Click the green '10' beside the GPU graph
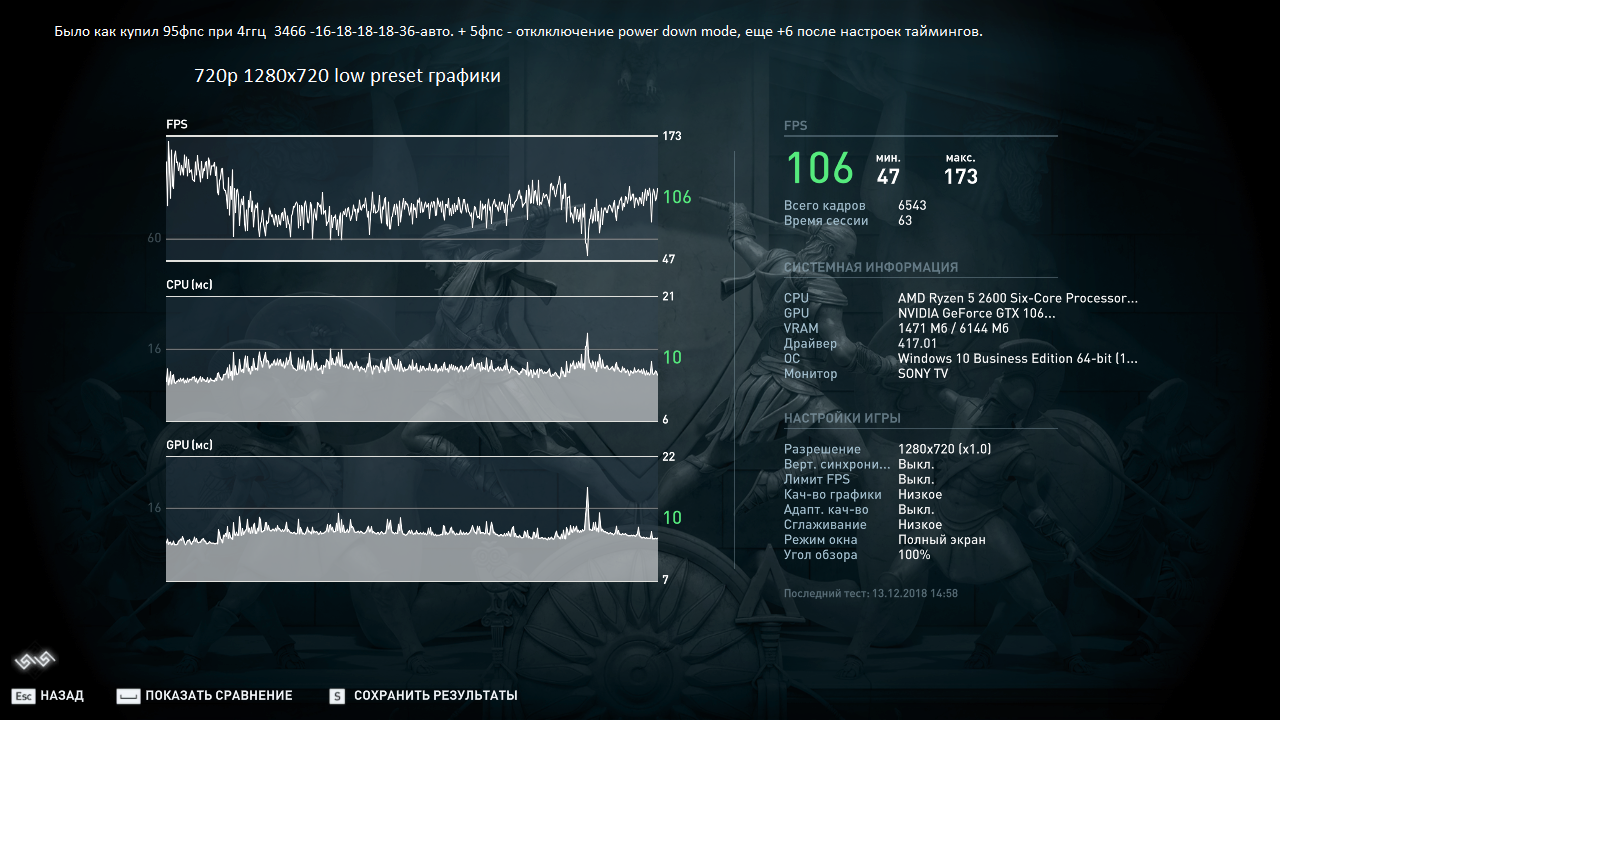Screen dimensions: 1621x863 [x=672, y=518]
